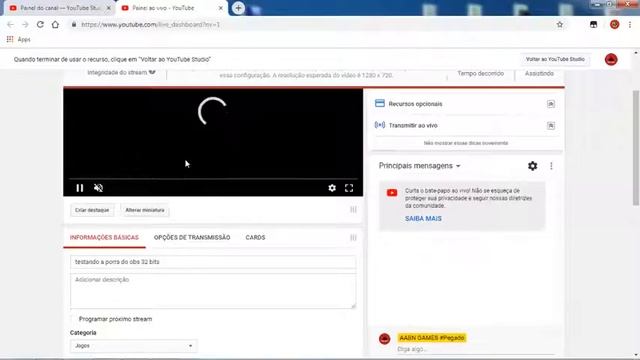Image resolution: width=640 pixels, height=360 pixels.
Task: Click the YouTube account avatar
Action: (611, 60)
